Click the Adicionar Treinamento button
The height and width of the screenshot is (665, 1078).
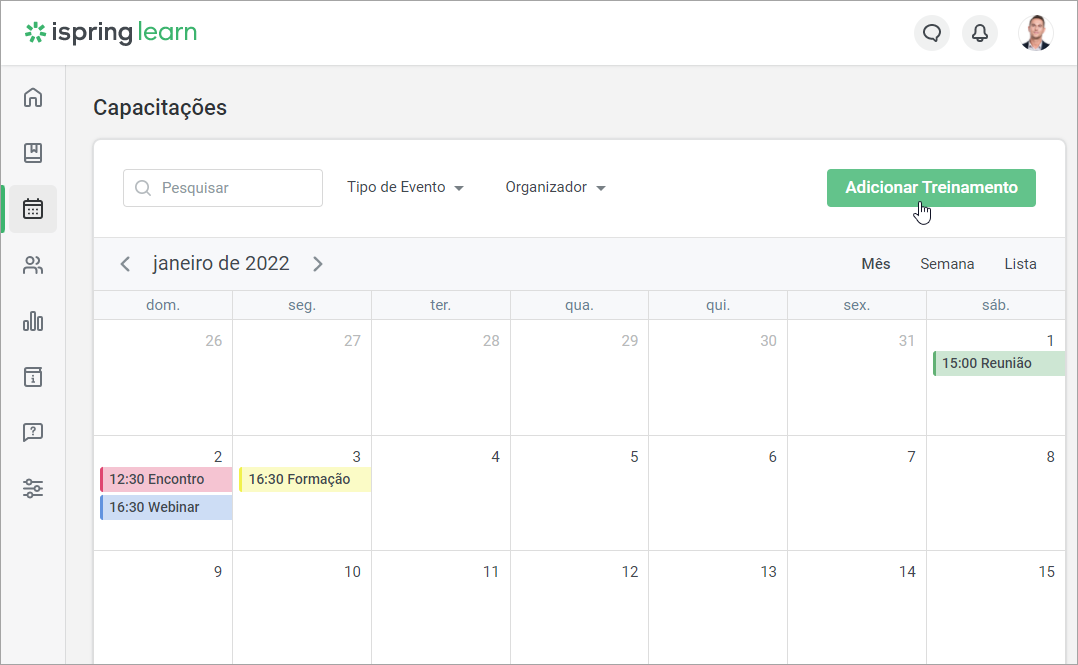(931, 188)
